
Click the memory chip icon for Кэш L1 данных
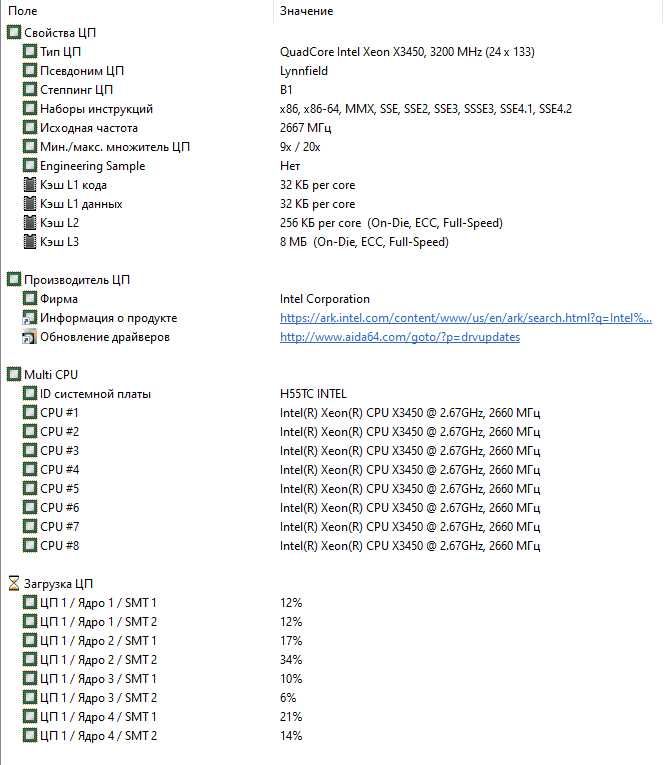[30, 204]
